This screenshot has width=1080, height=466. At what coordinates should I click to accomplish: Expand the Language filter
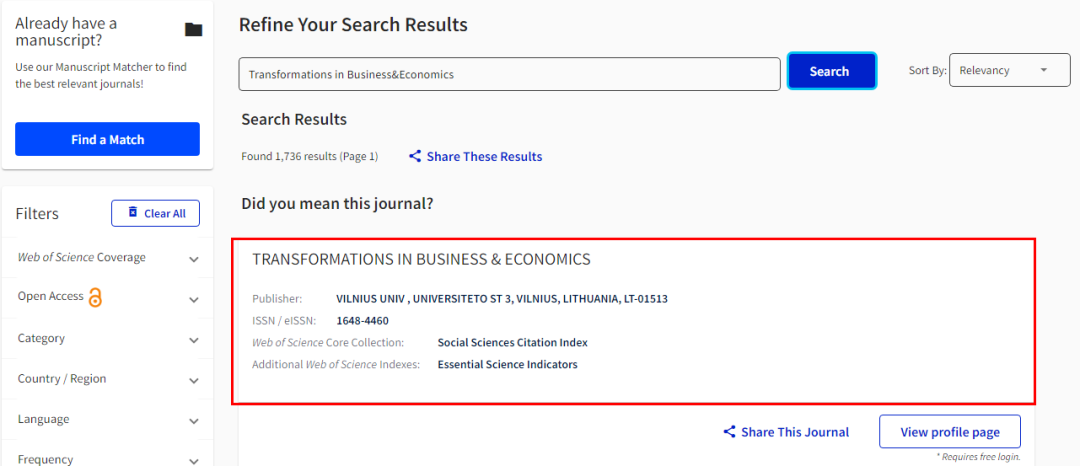[194, 421]
